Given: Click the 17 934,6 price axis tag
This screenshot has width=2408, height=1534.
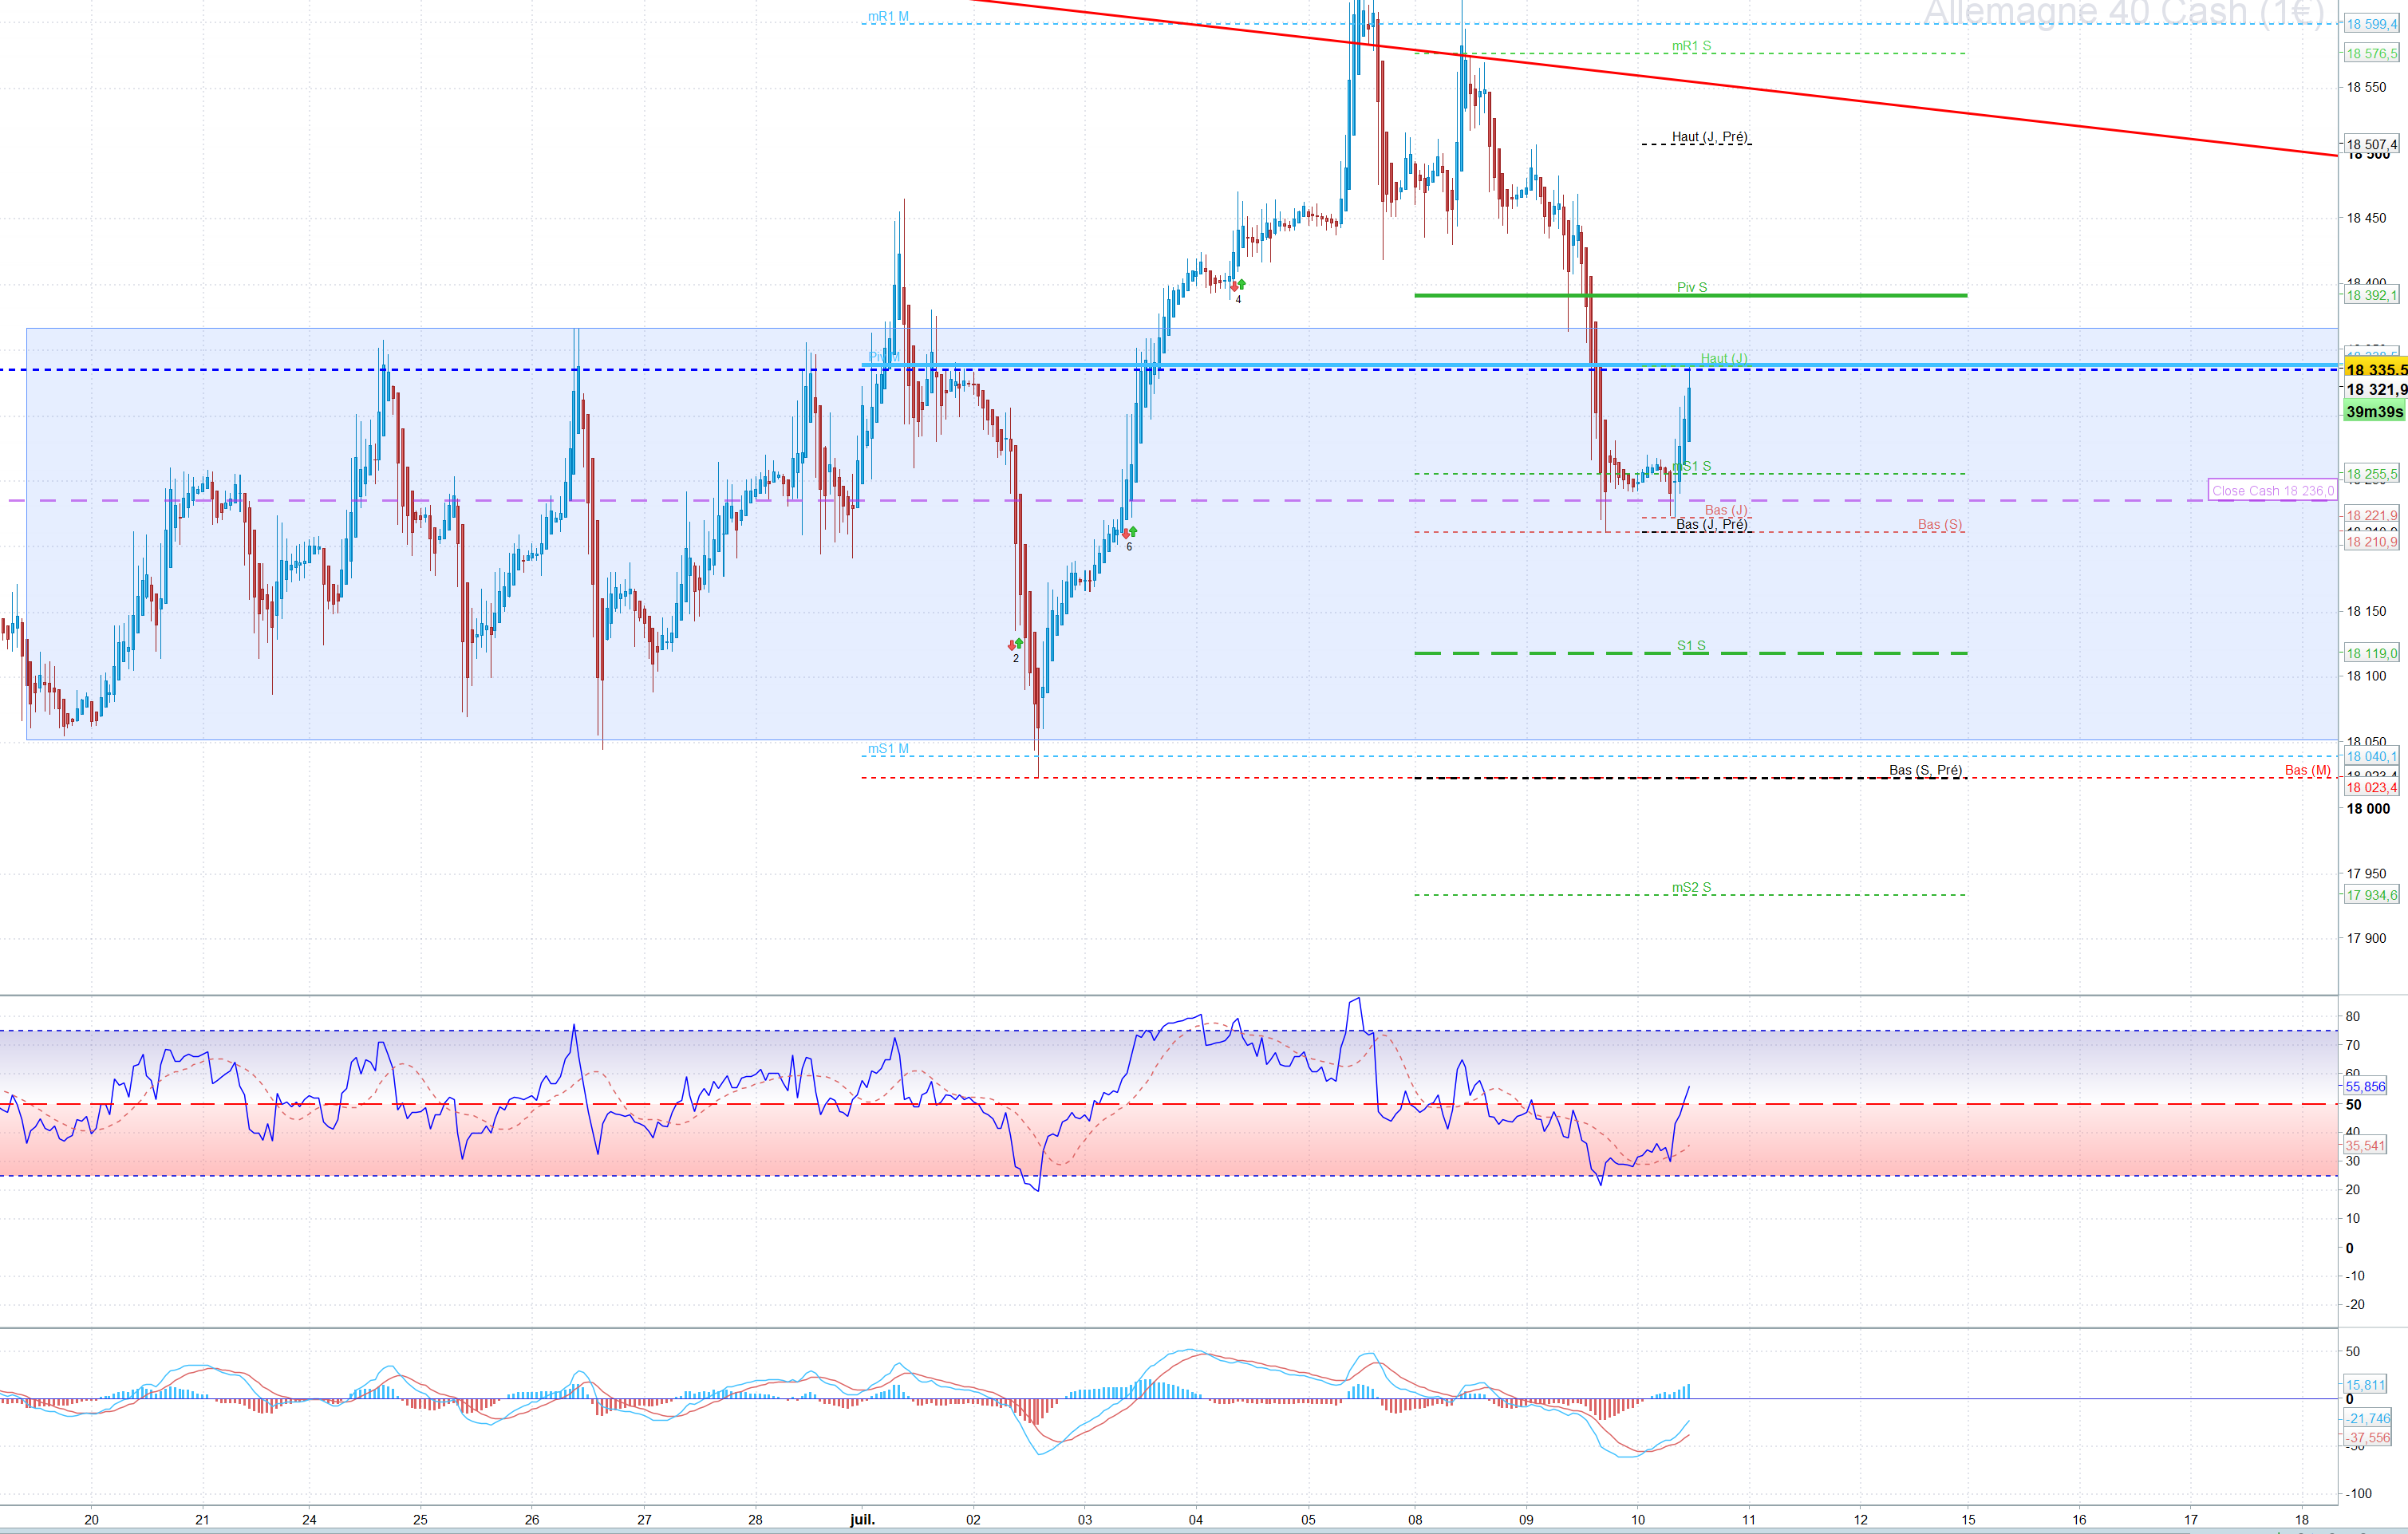Looking at the screenshot, I should pyautogui.click(x=2371, y=895).
